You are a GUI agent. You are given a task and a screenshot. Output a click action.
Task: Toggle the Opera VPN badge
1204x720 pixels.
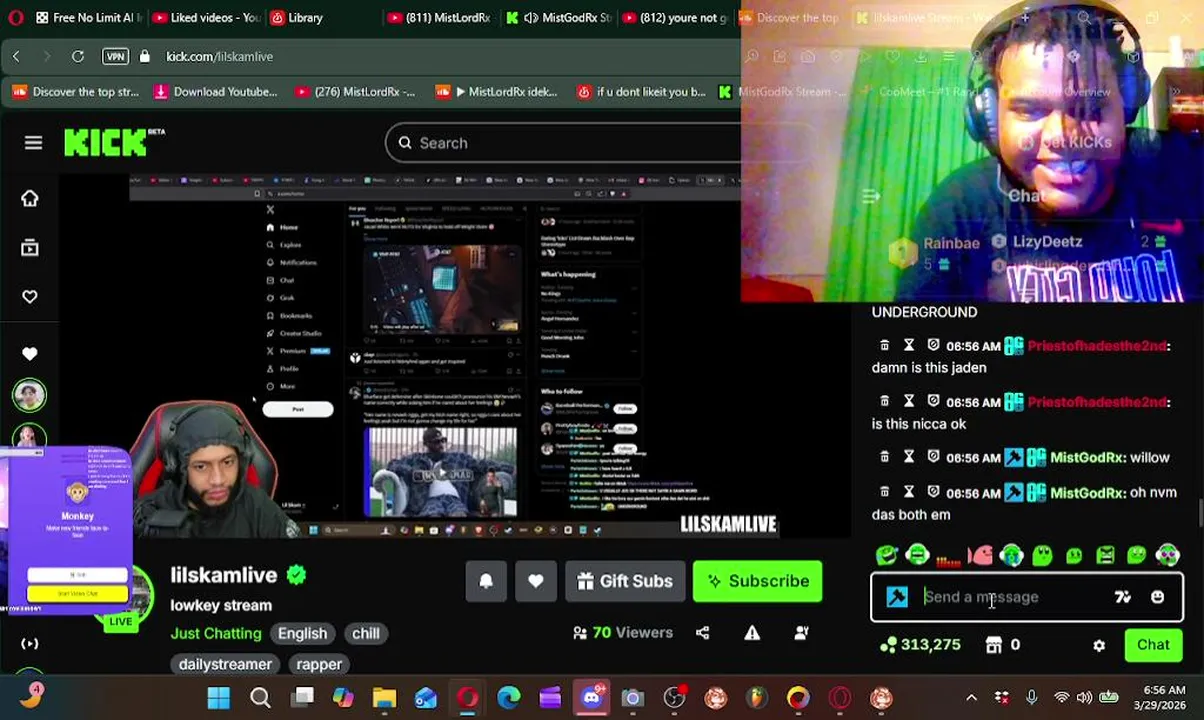coord(115,56)
